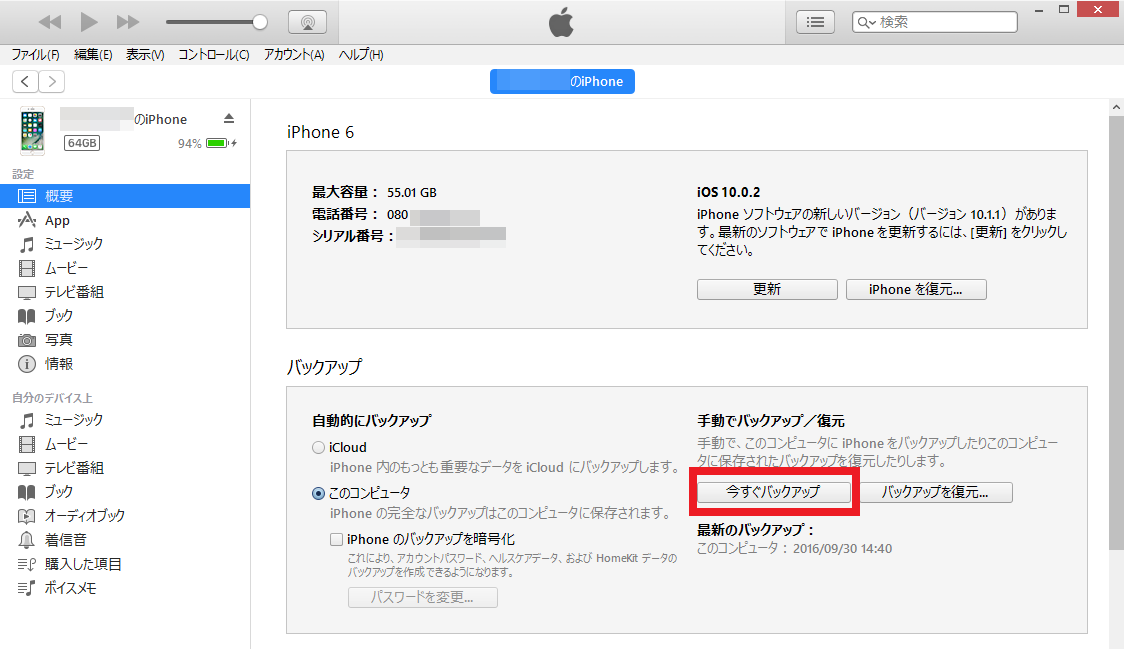Viewport: 1124px width, 649px height.
Task: Enable the iPhone のバックアップを暗号化 checkbox
Action: coord(336,539)
